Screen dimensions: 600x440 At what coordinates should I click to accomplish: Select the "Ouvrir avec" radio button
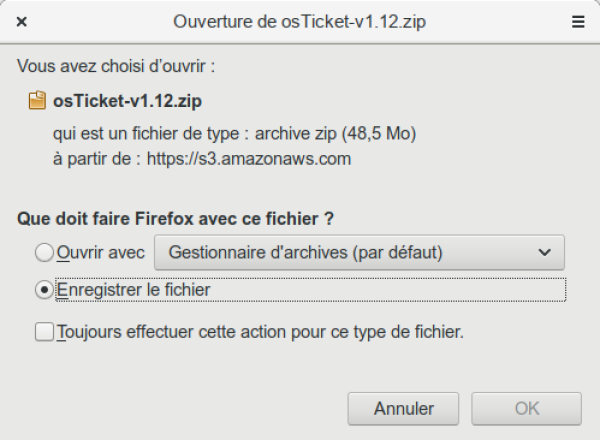[x=44, y=252]
